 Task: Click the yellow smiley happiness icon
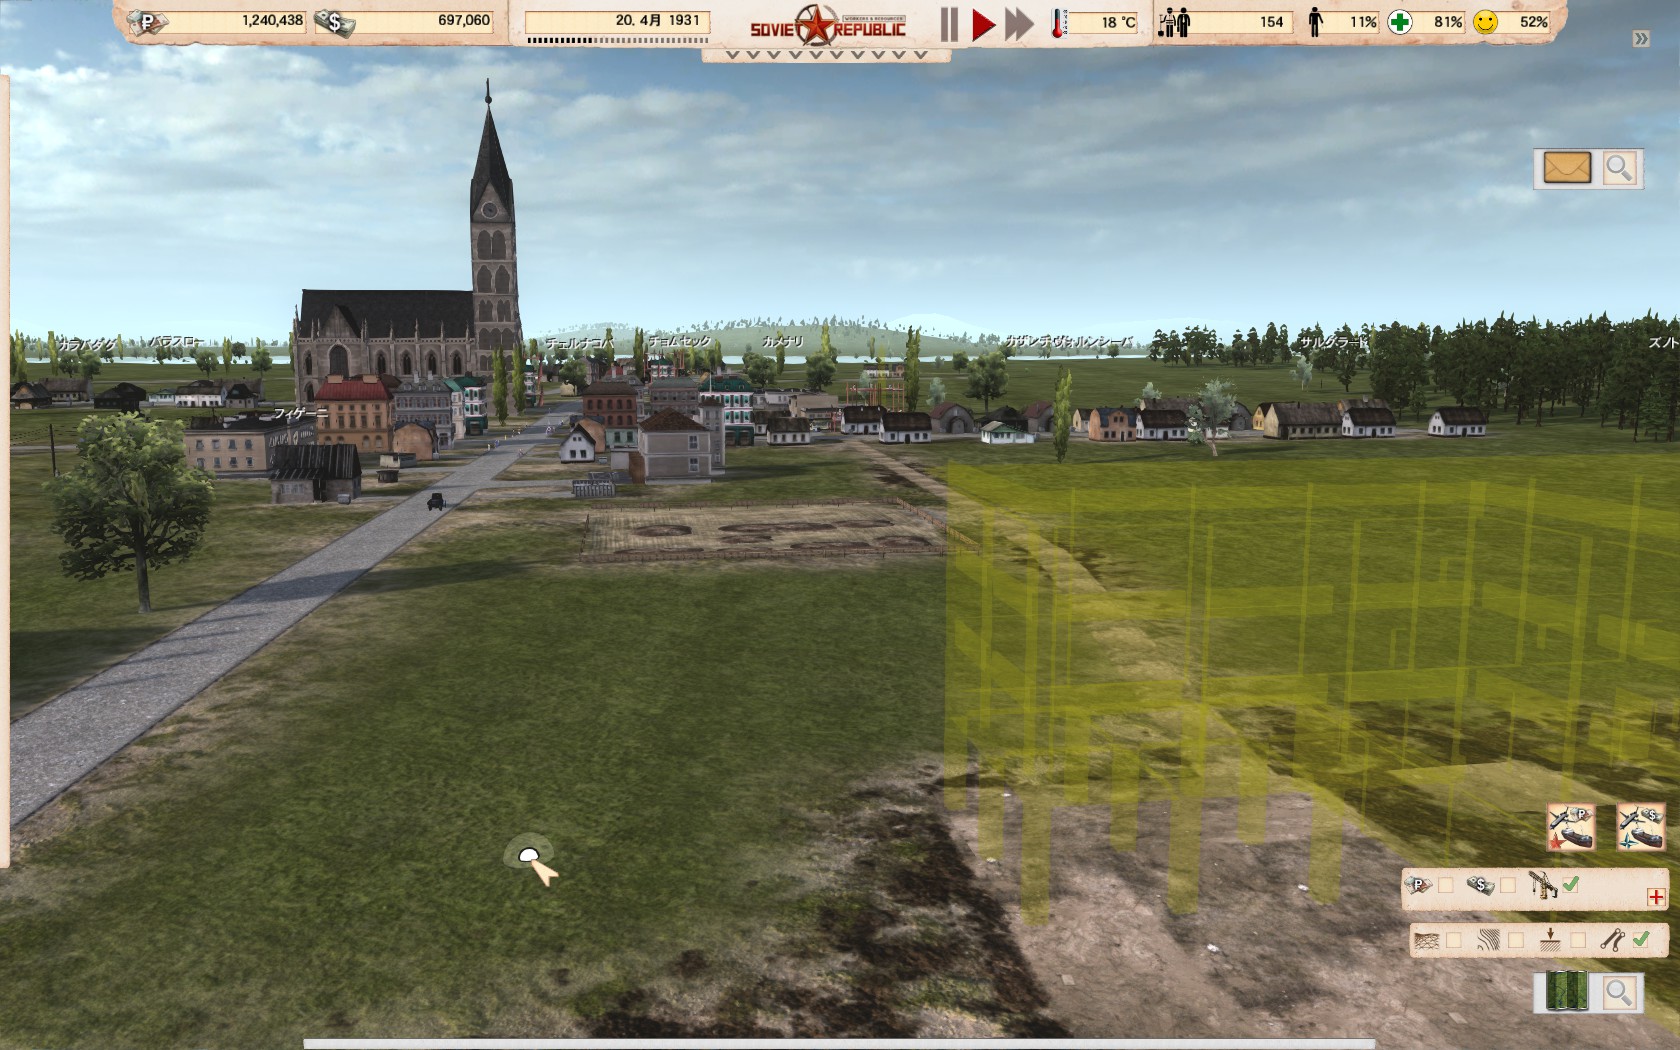(x=1486, y=22)
